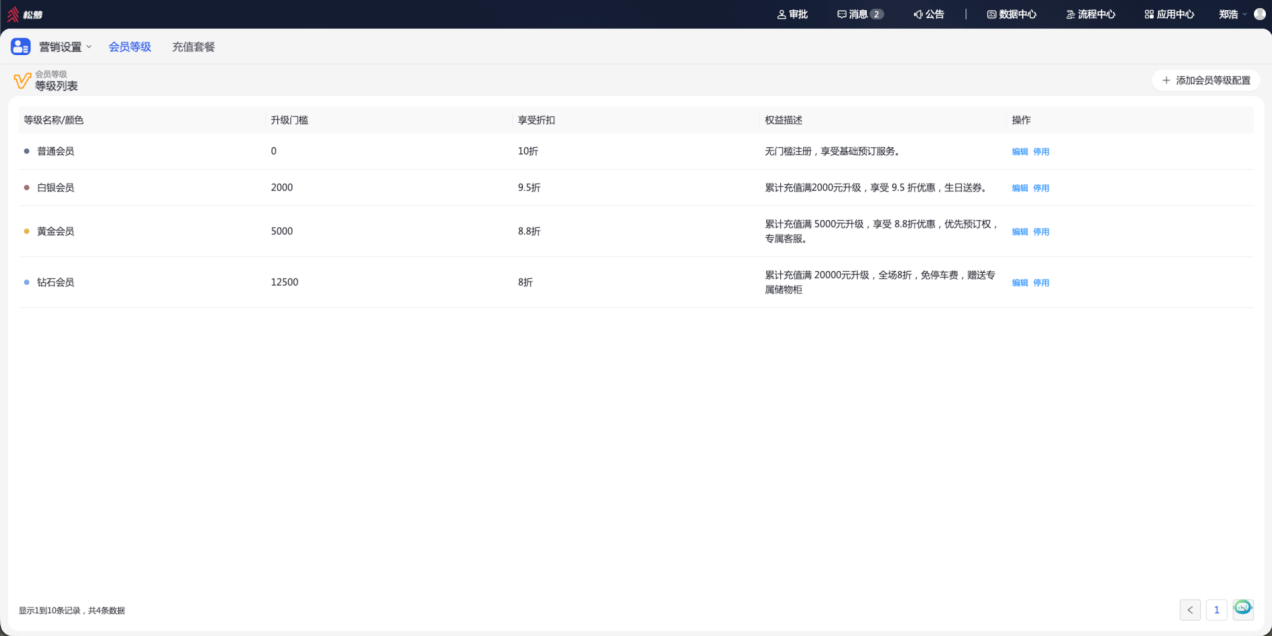This screenshot has width=1272, height=636.
Task: Click the 10折 discount cell
Action: [529, 151]
